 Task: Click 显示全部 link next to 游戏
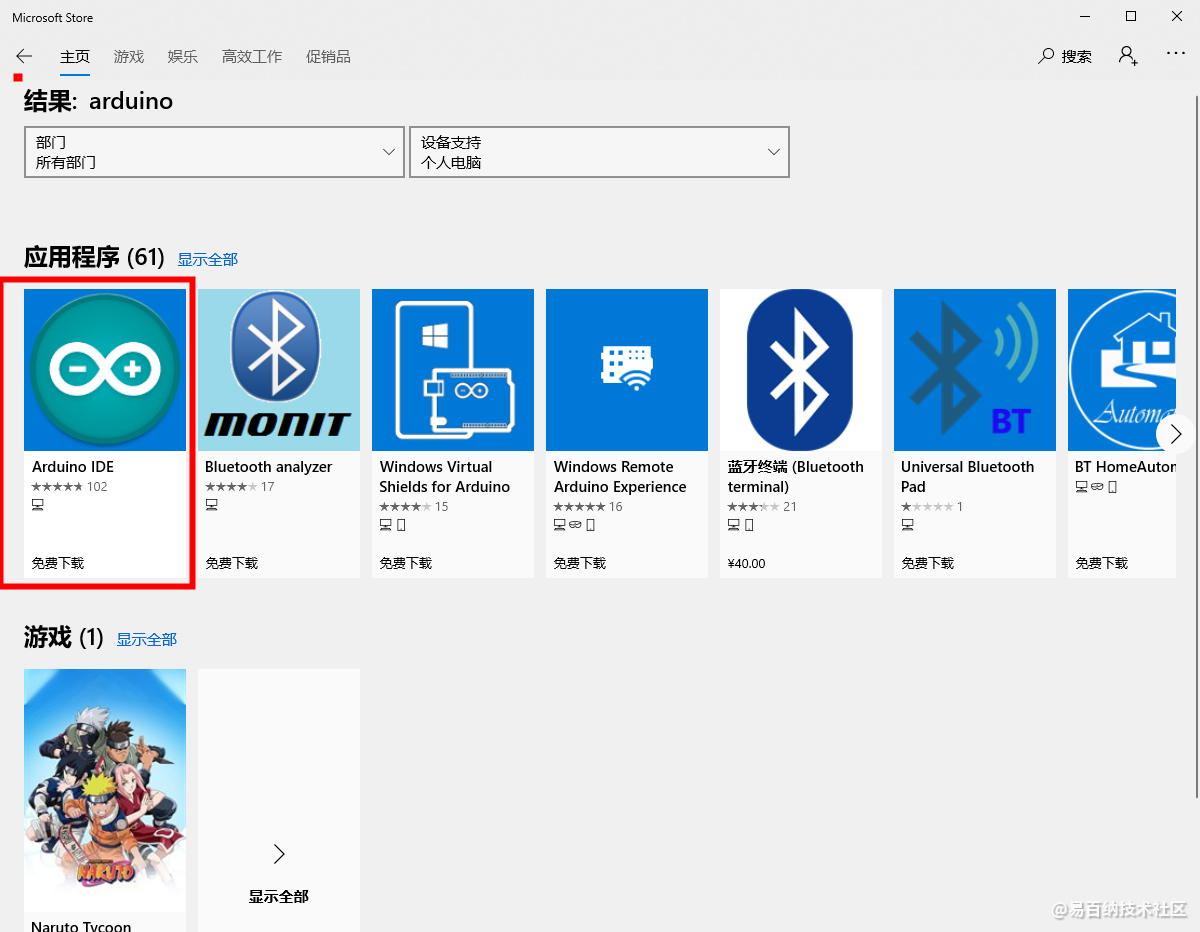point(147,640)
